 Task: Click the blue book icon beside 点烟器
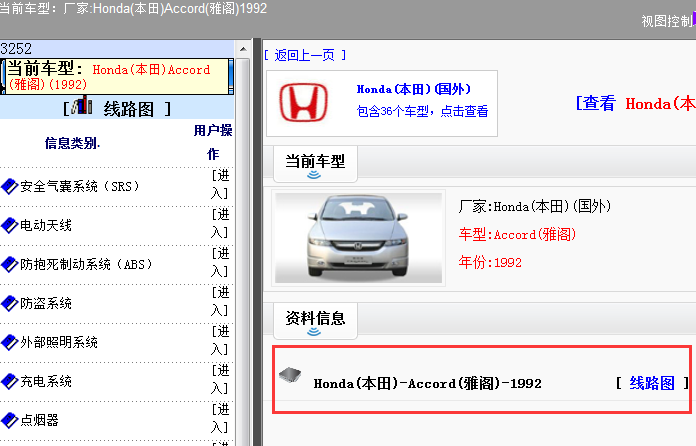click(9, 420)
